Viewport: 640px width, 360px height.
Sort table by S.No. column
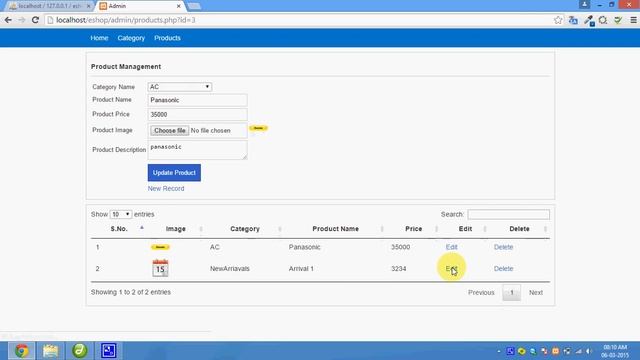[x=119, y=229]
